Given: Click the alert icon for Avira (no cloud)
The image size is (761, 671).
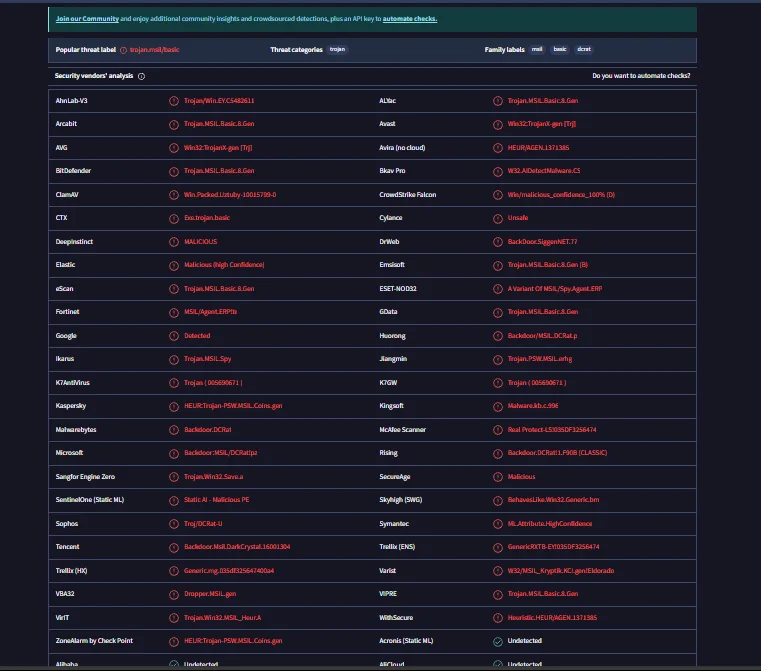Looking at the screenshot, I should coord(497,148).
